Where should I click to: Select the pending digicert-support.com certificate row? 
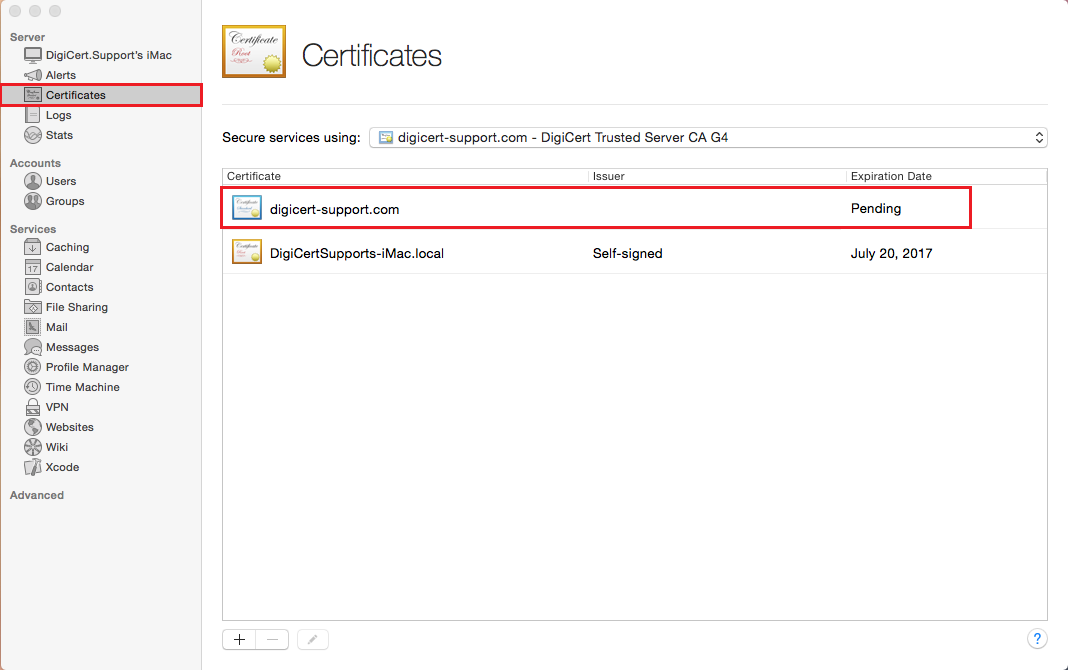tap(595, 209)
